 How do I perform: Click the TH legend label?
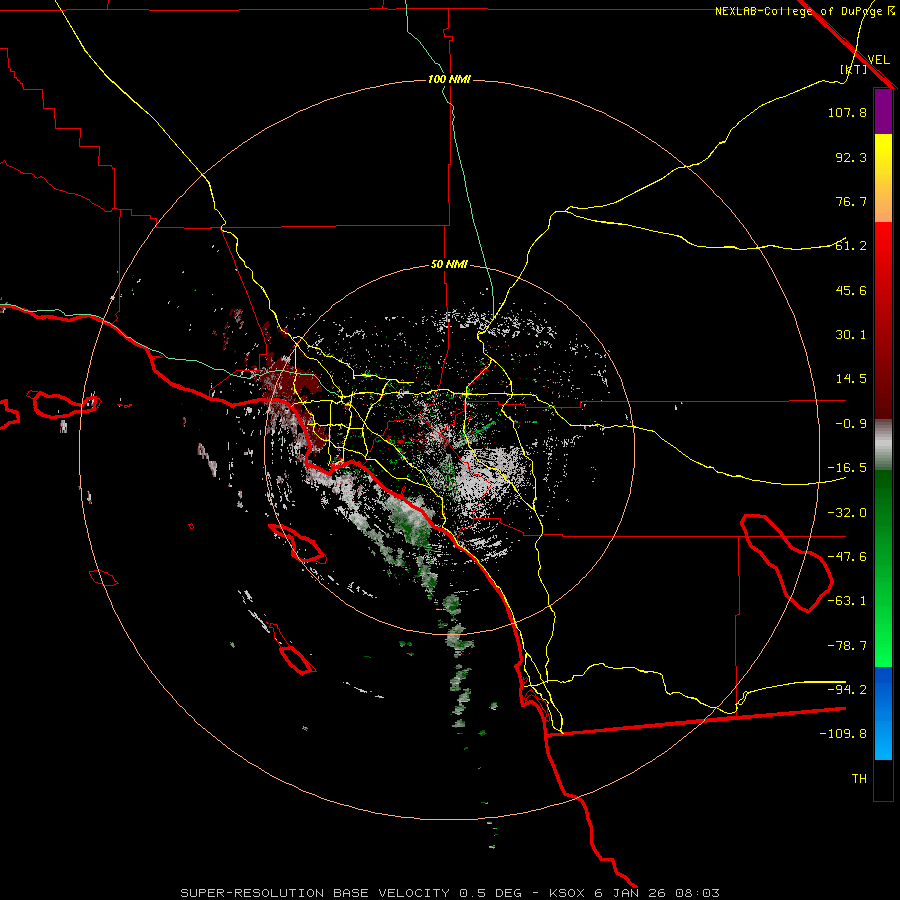(x=859, y=779)
